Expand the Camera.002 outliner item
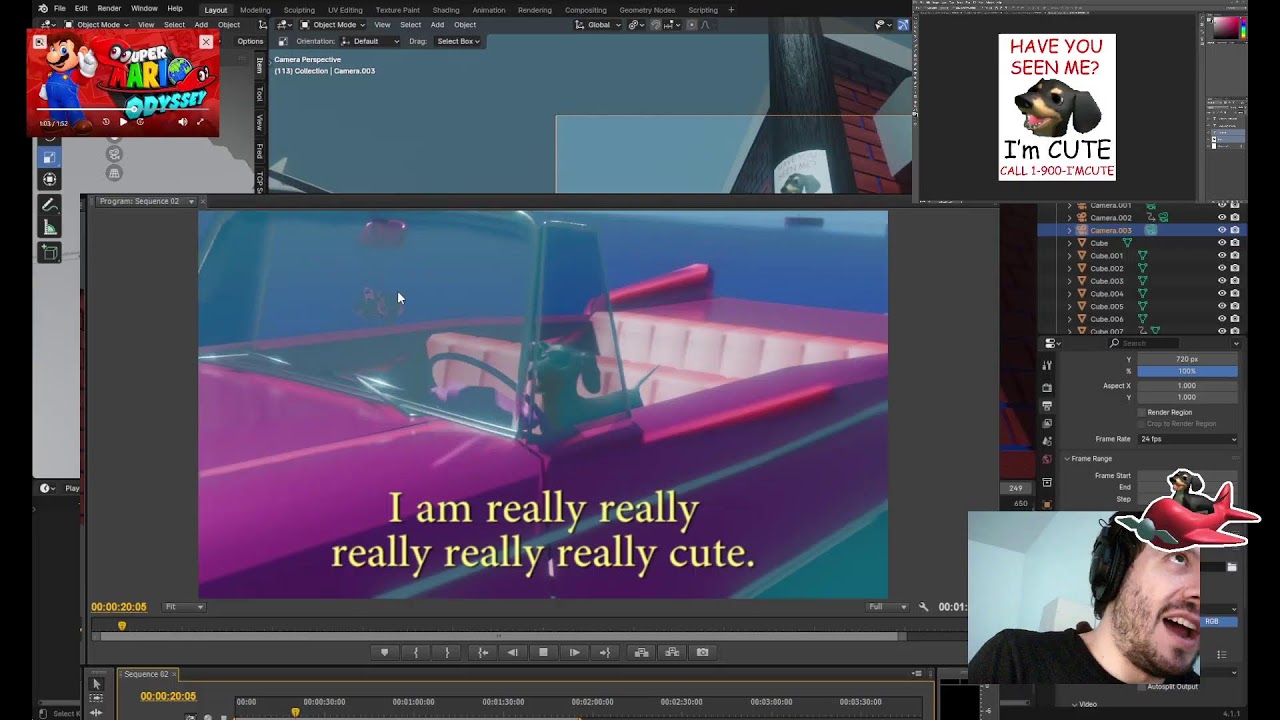The height and width of the screenshot is (720, 1280). click(1069, 217)
